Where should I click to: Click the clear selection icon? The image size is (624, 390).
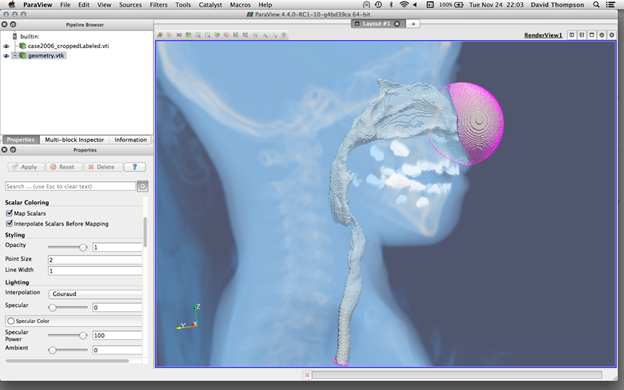click(284, 35)
